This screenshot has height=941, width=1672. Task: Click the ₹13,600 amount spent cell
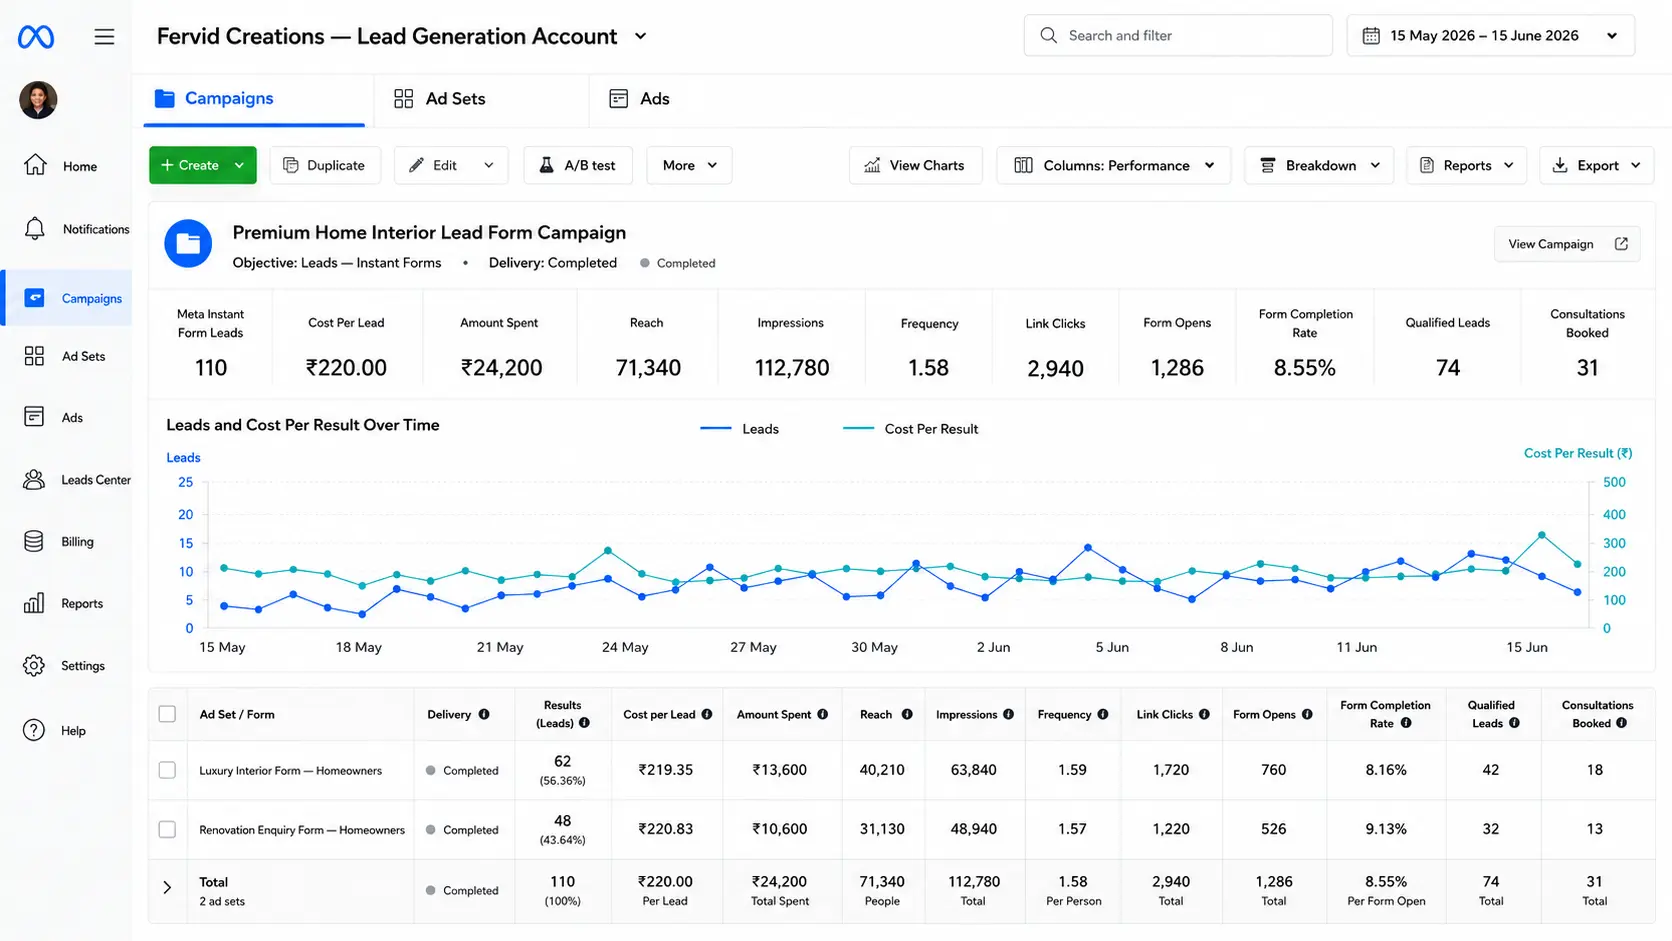(780, 770)
